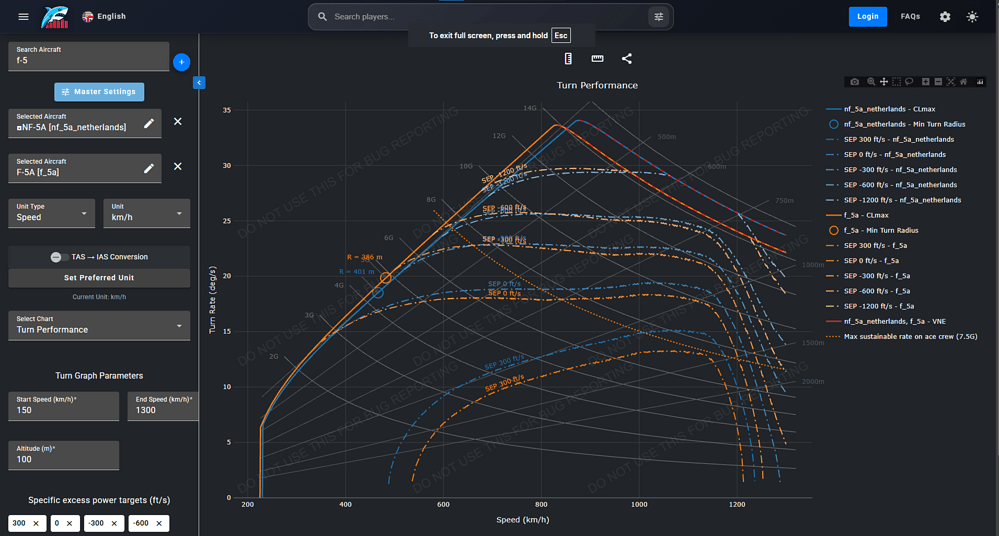This screenshot has width=999, height=536.
Task: Add aircraft with the blue plus button
Action: tap(182, 62)
